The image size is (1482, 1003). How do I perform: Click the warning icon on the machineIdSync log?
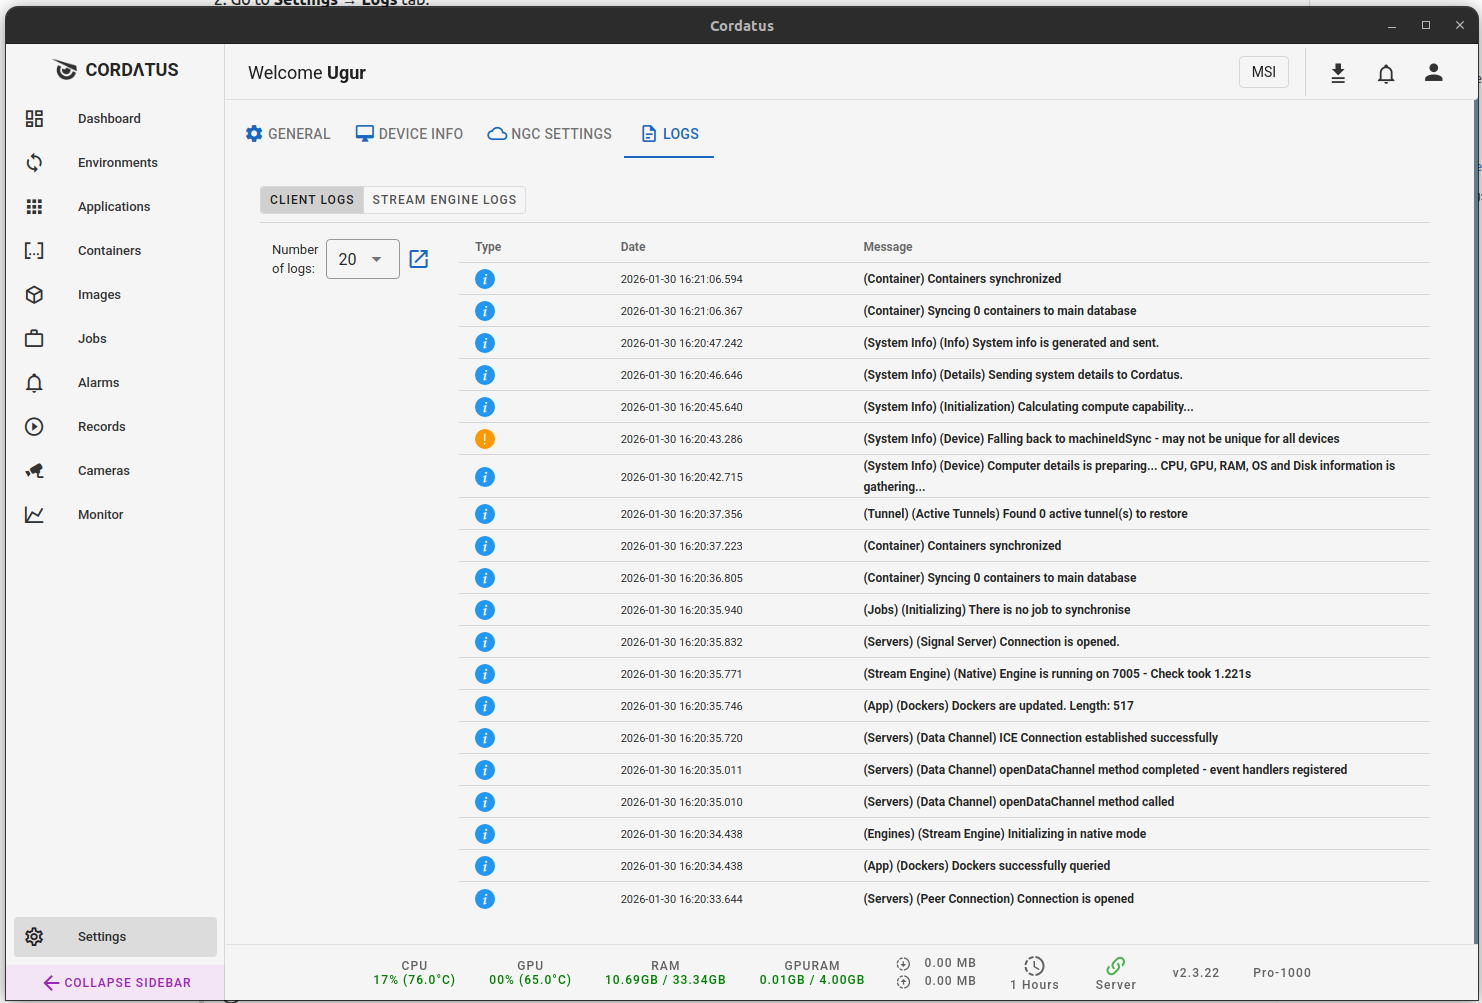point(485,438)
